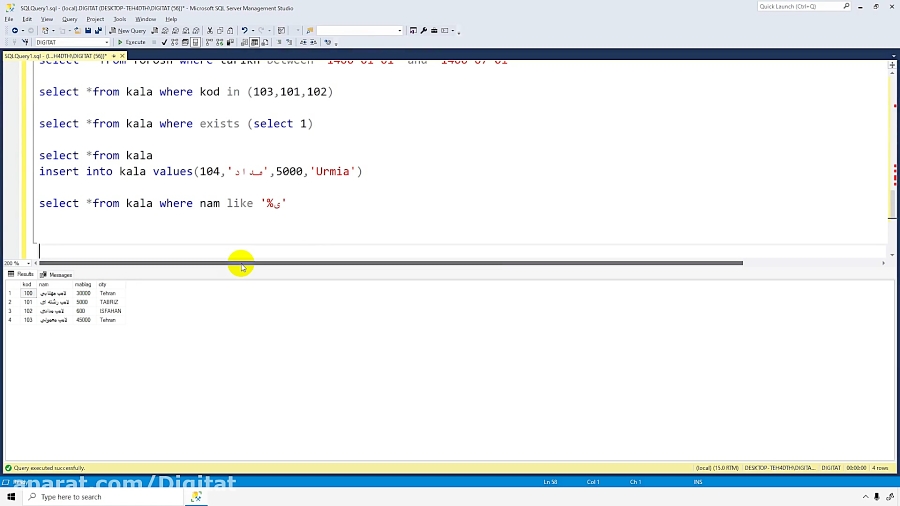Viewport: 900px width, 506px height.
Task: Toggle IntelliSense enabled button
Action: pos(195,42)
